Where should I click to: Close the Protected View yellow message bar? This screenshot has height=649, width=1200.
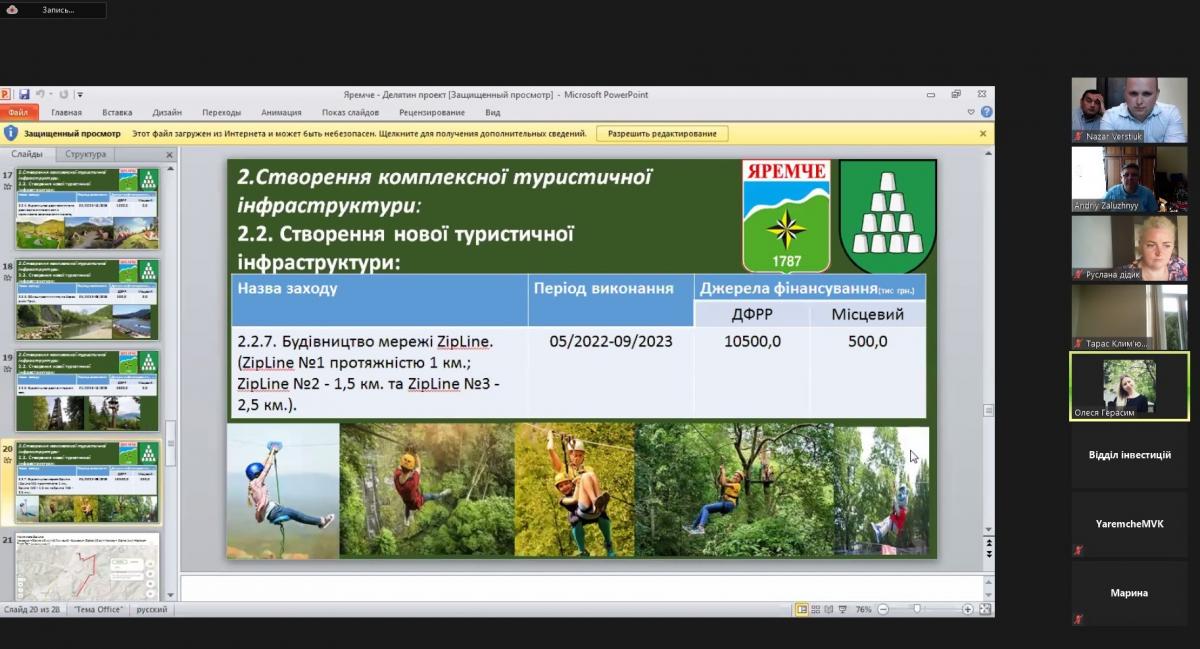coord(982,133)
